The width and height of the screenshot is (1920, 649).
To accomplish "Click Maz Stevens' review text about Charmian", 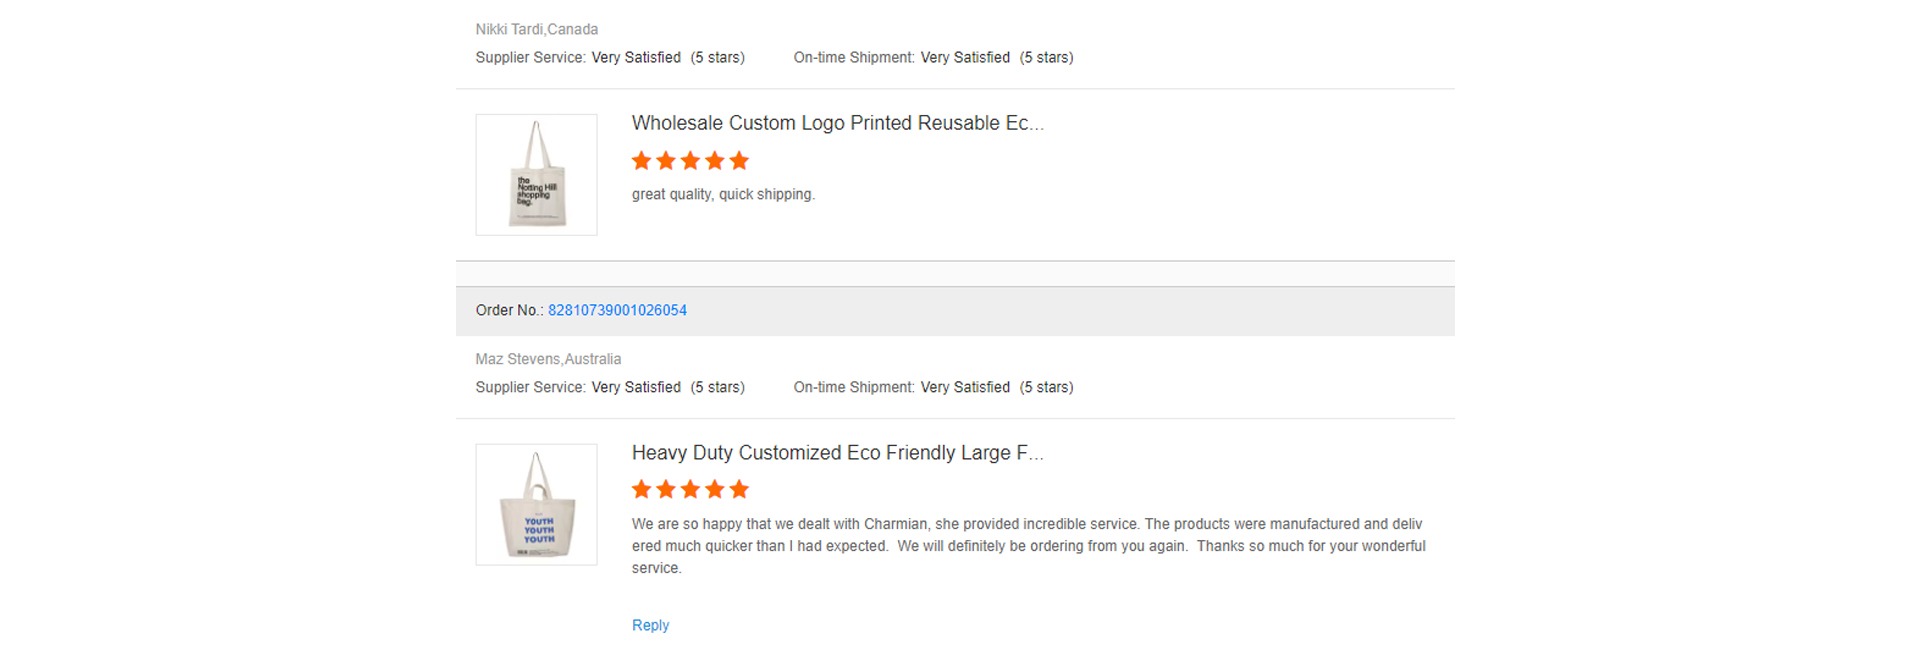I will coord(1028,546).
